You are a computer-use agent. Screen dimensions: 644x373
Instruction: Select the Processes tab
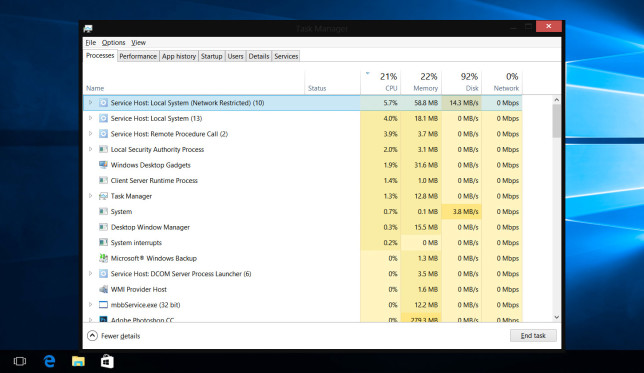[x=100, y=55]
